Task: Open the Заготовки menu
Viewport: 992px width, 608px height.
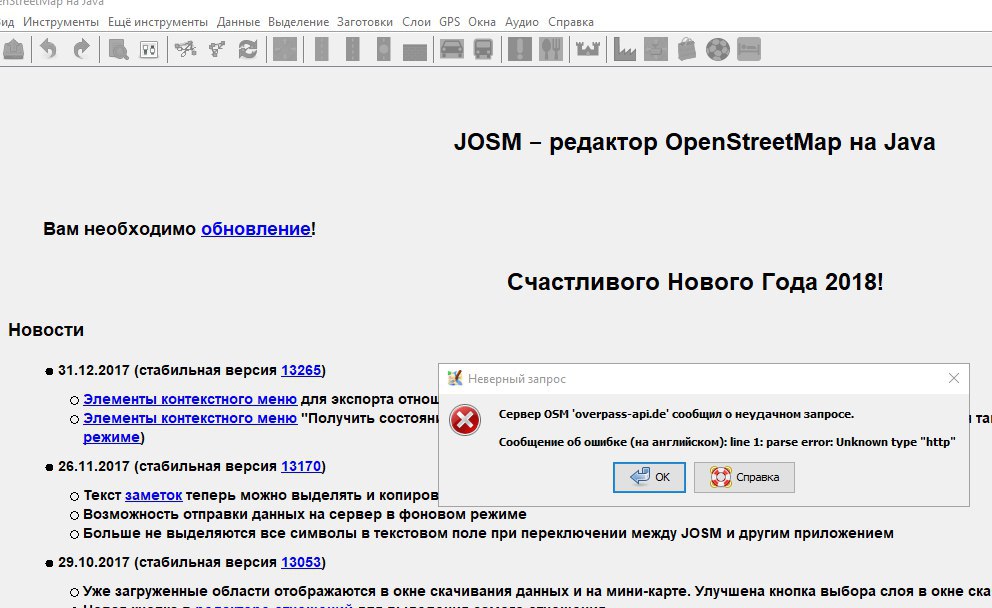Action: tap(364, 22)
